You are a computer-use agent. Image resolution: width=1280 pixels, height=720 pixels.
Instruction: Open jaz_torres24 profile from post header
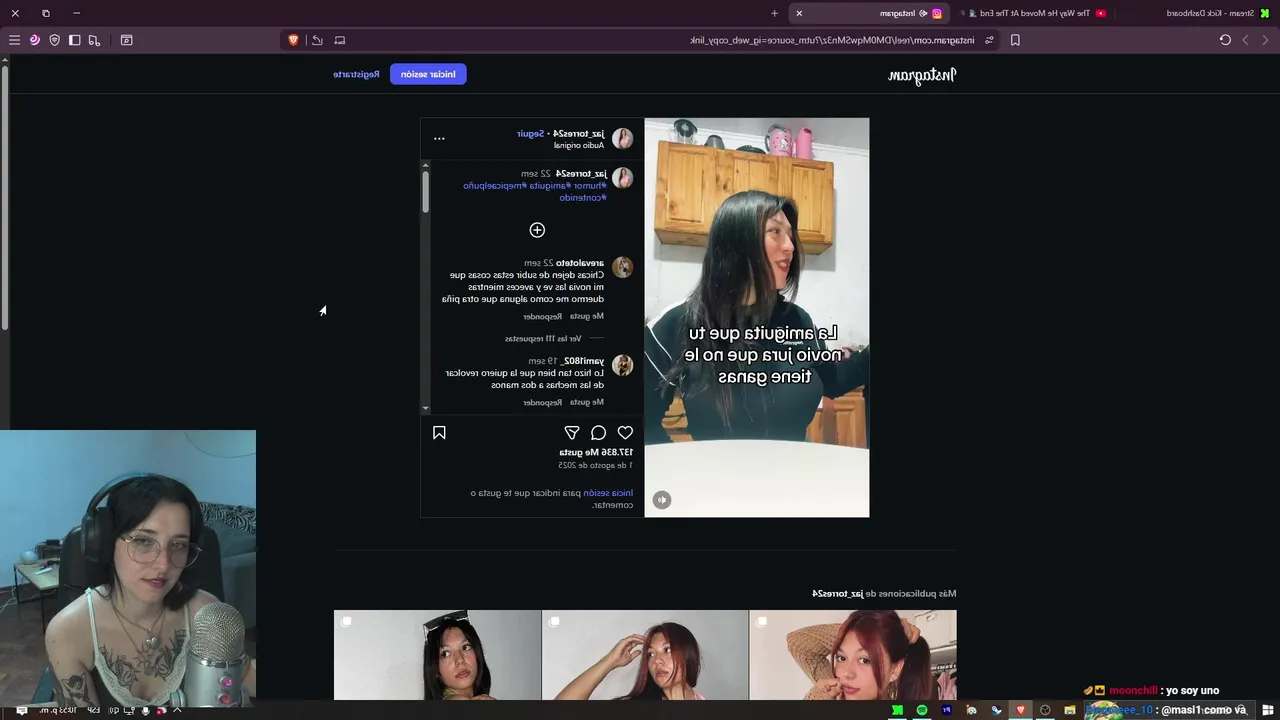pyautogui.click(x=578, y=134)
